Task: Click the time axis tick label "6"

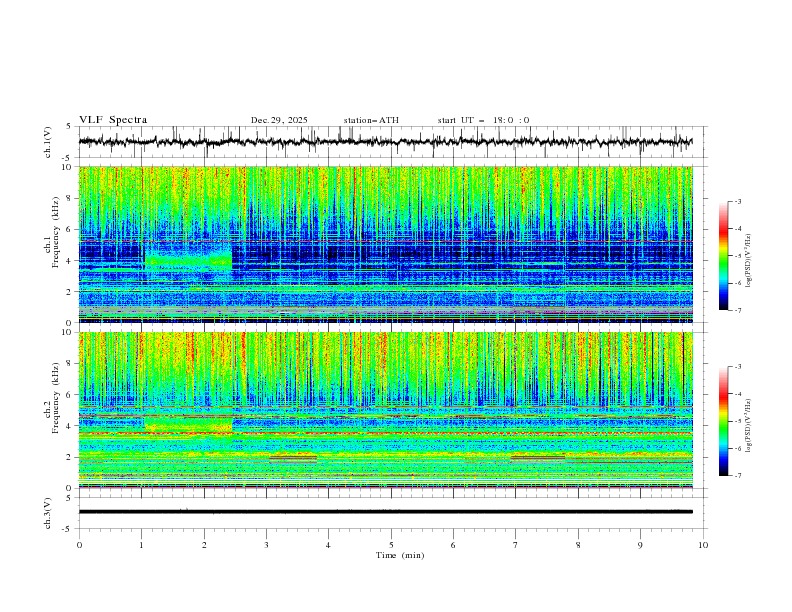Action: click(453, 545)
